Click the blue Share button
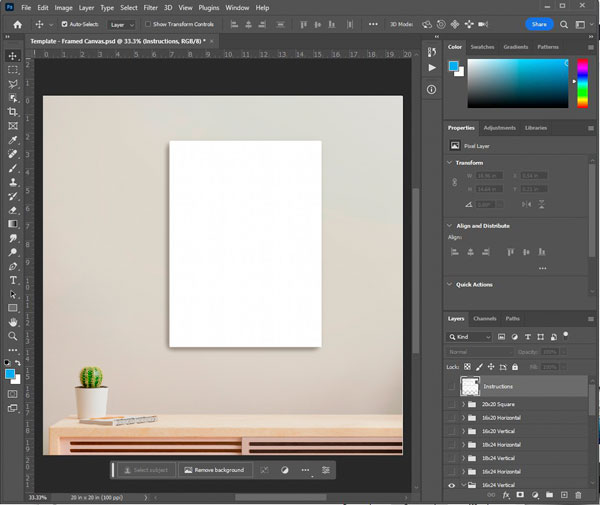Viewport: 600px width, 505px height. tap(539, 24)
